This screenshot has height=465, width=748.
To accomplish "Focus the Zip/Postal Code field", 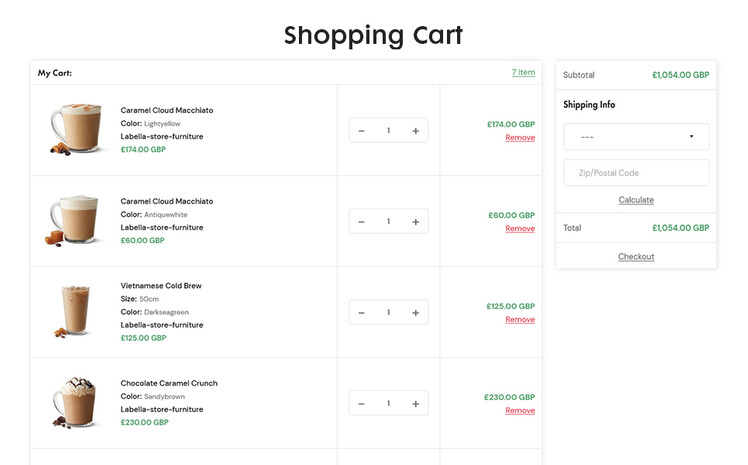I will pyautogui.click(x=636, y=173).
